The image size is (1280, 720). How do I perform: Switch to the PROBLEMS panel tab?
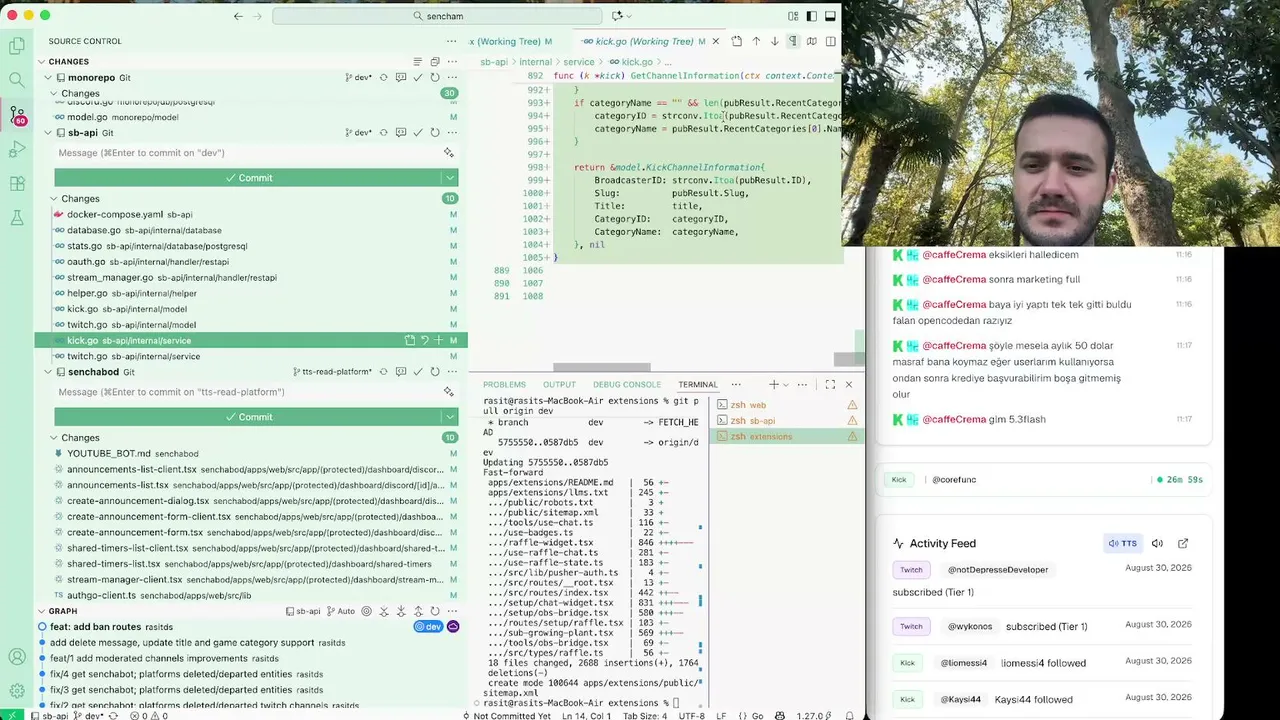click(504, 384)
